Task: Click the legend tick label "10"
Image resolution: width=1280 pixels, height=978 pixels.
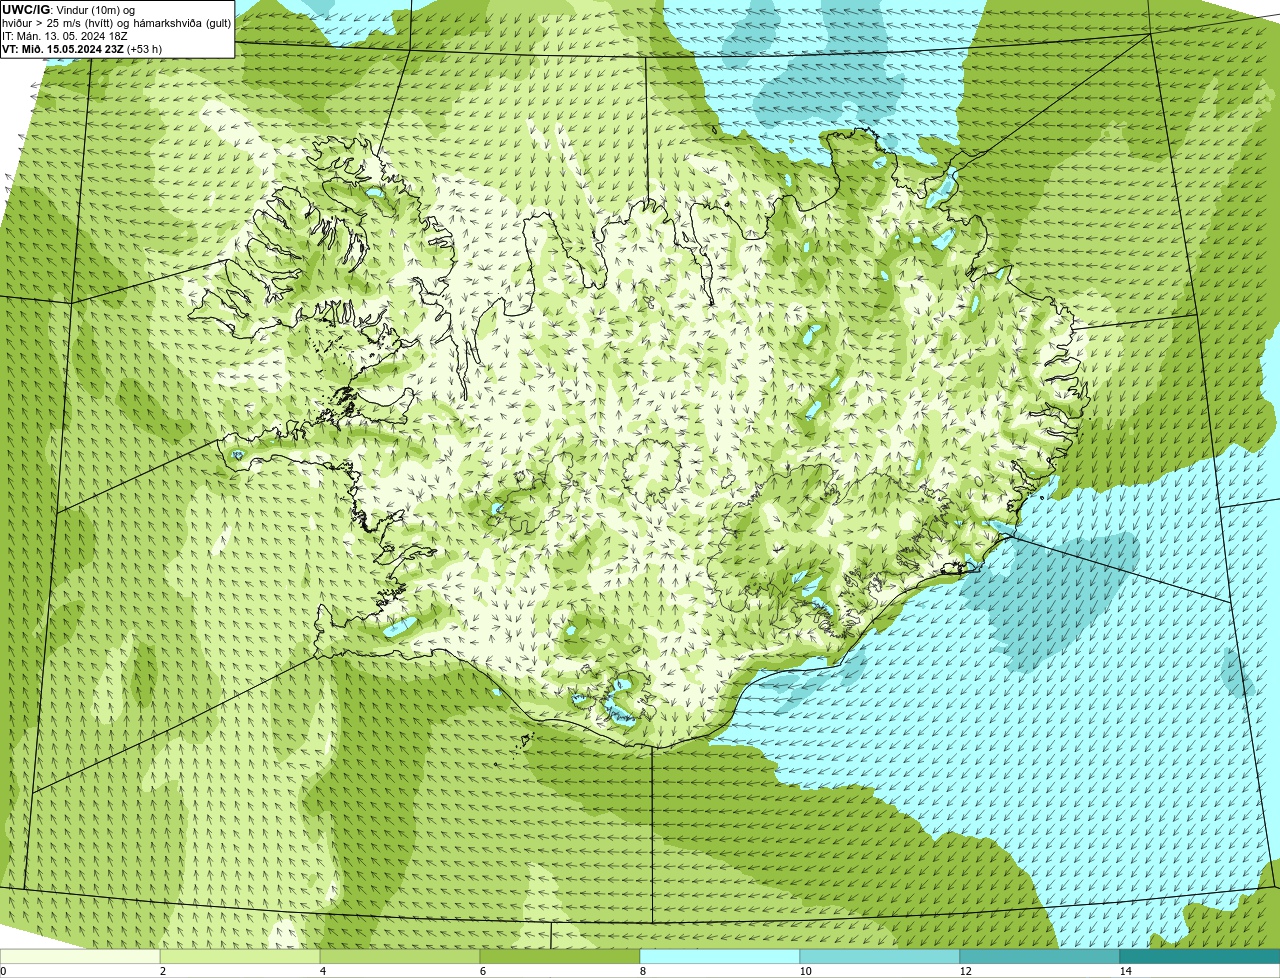Action: [x=805, y=971]
